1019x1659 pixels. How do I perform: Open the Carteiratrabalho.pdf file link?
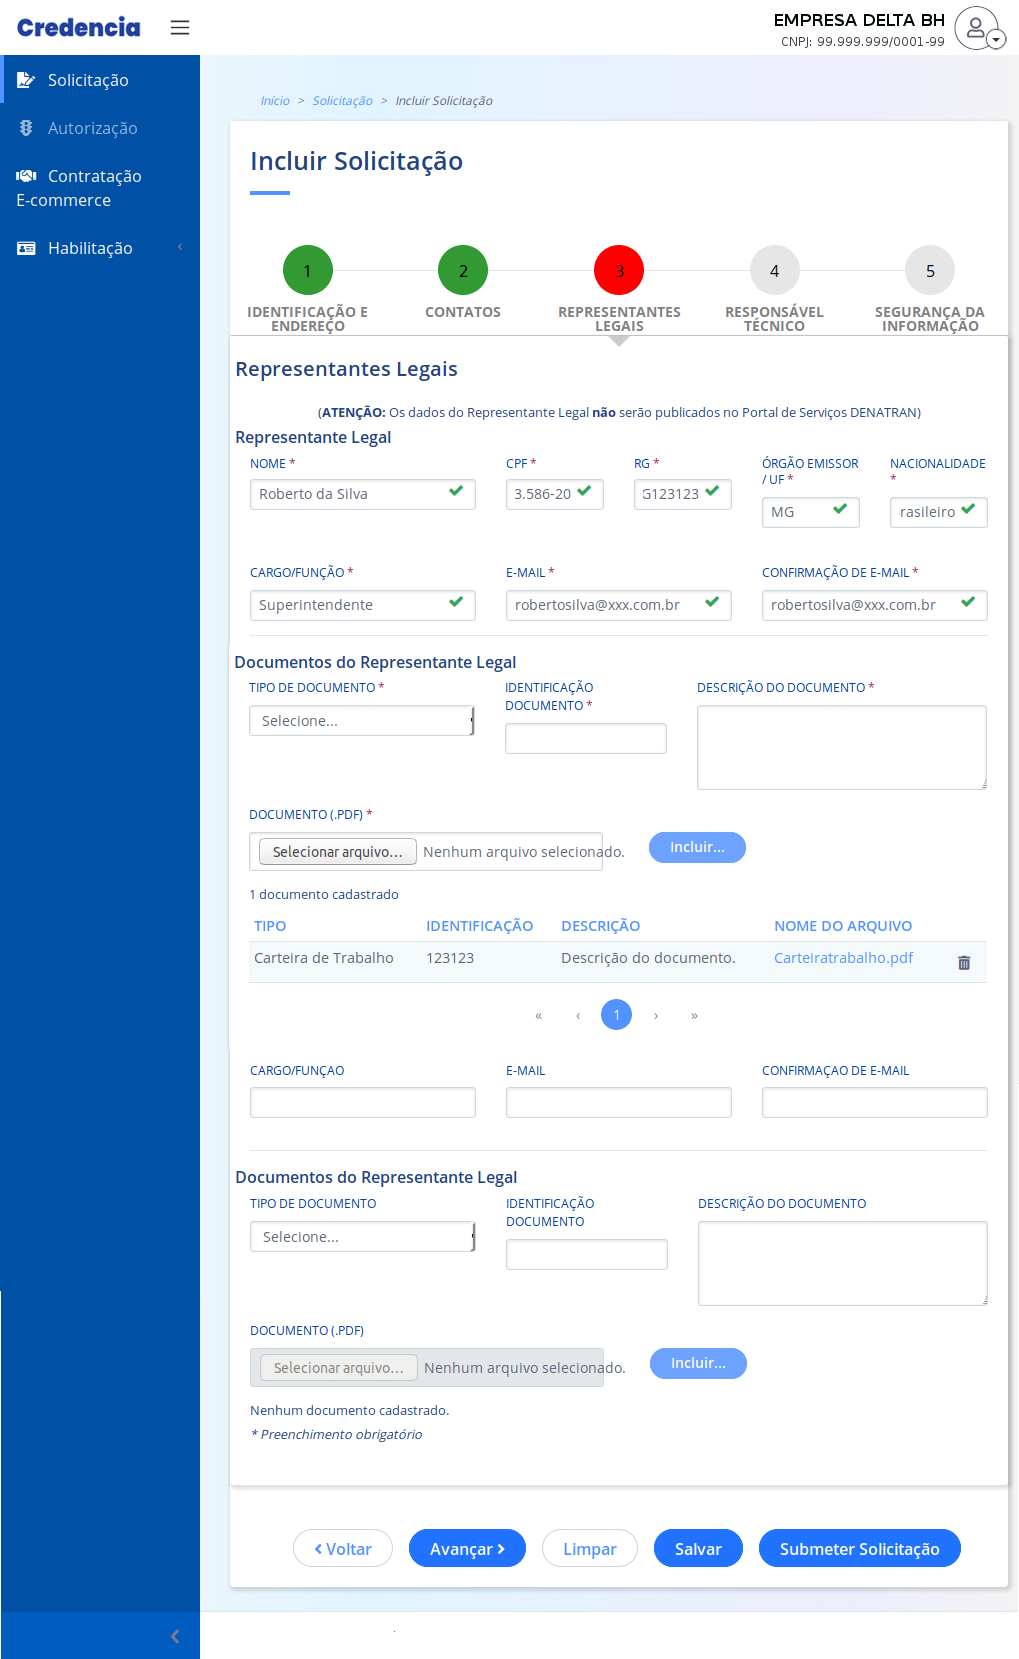click(x=843, y=958)
